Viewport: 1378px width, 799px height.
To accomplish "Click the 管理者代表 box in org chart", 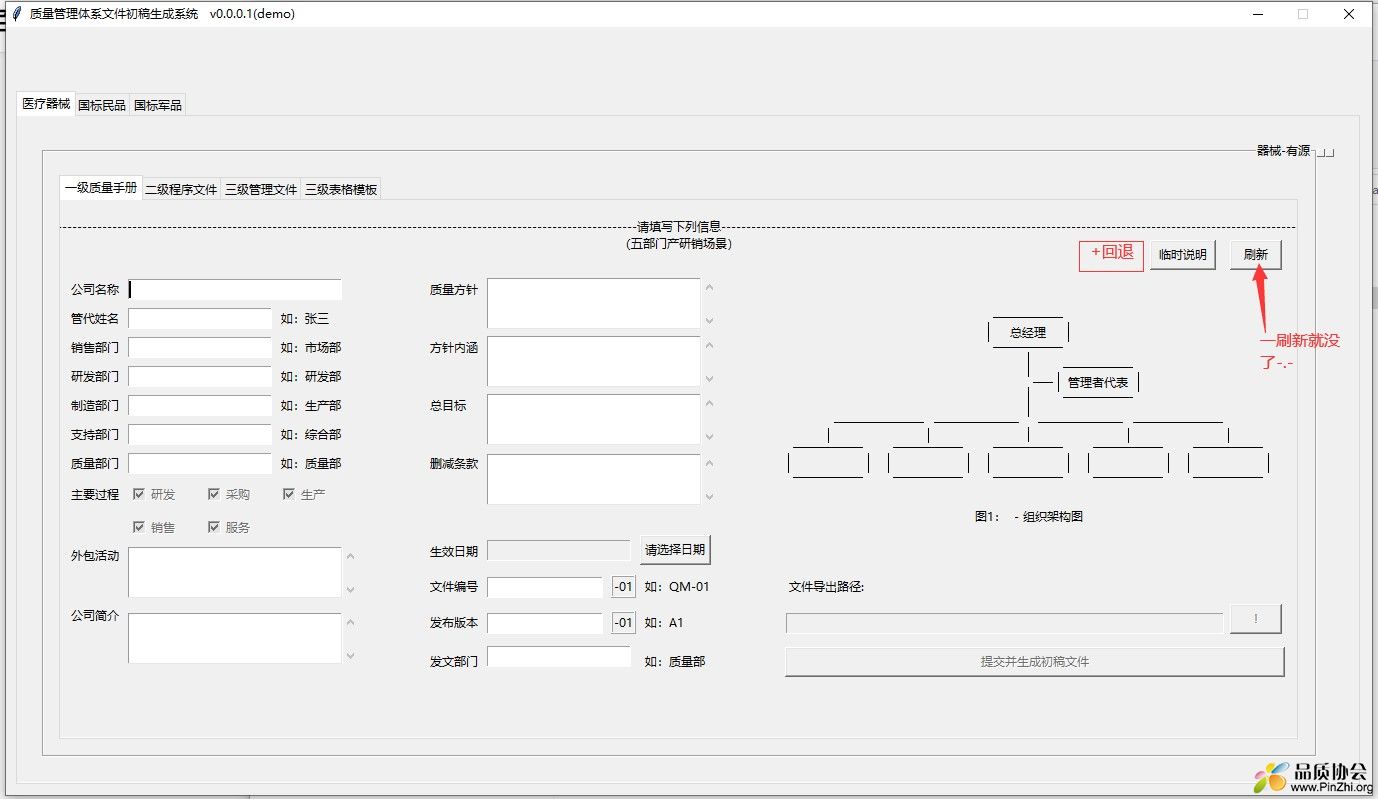I will tap(1098, 382).
